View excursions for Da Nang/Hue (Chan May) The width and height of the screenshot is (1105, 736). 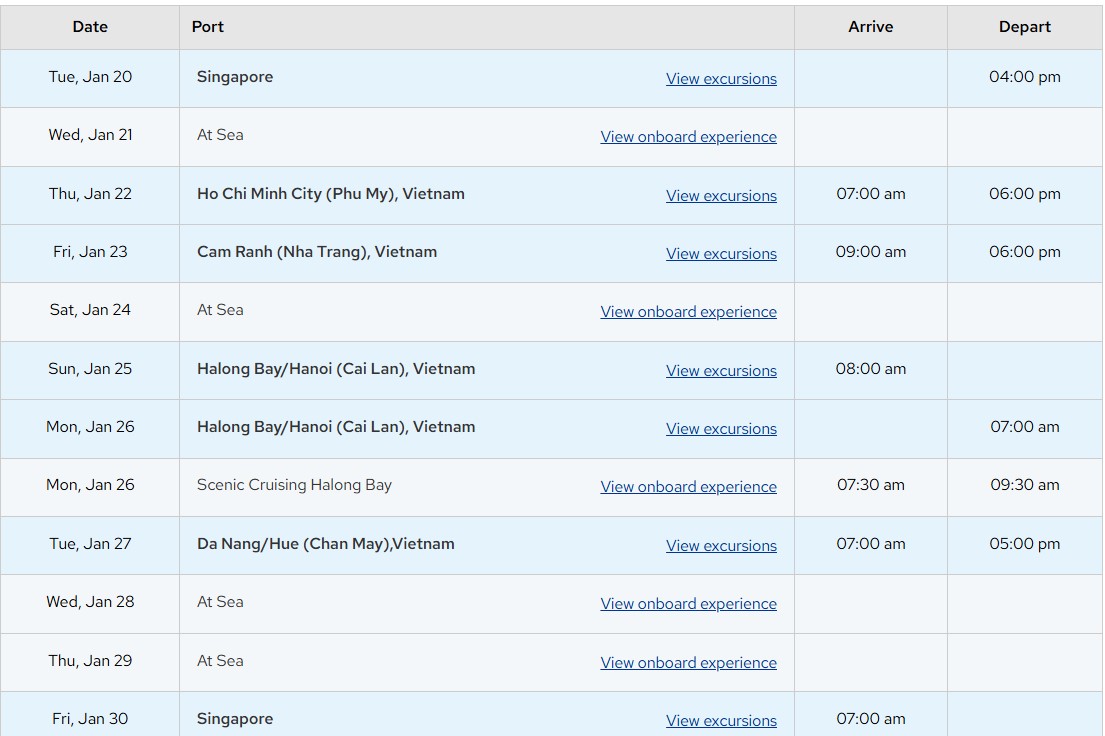coord(721,546)
